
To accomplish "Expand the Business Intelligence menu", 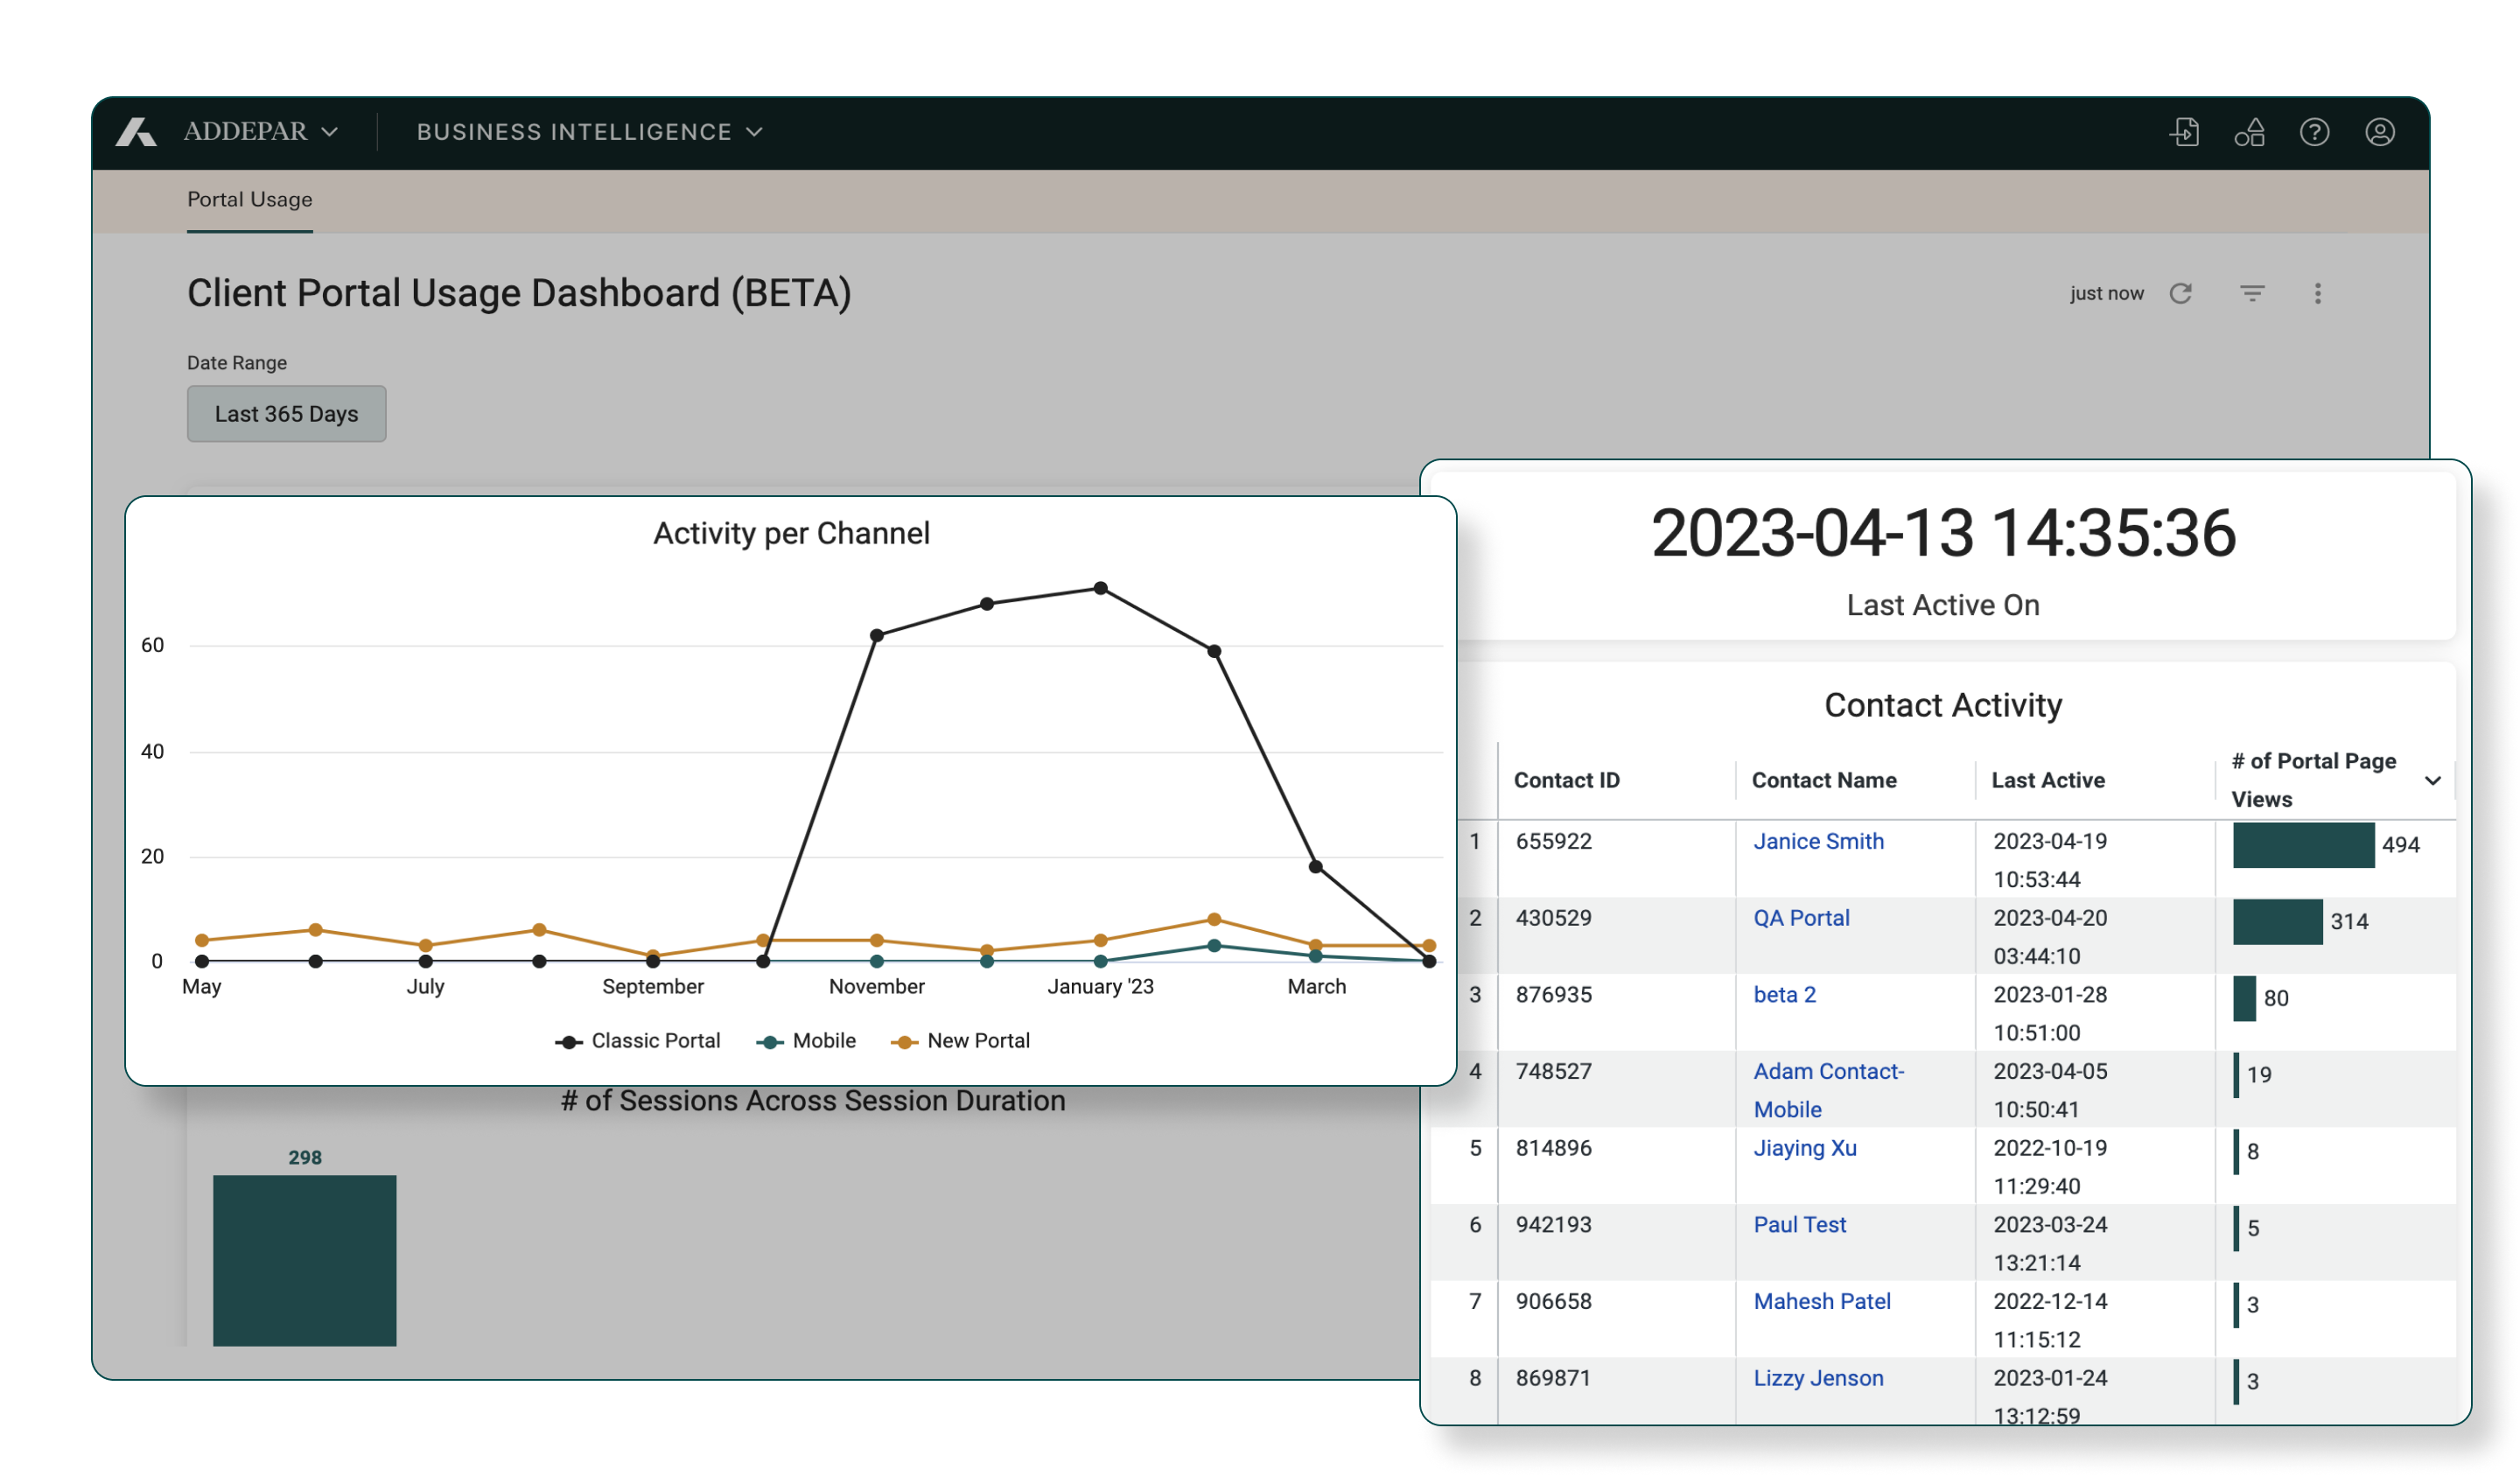I will [x=589, y=132].
